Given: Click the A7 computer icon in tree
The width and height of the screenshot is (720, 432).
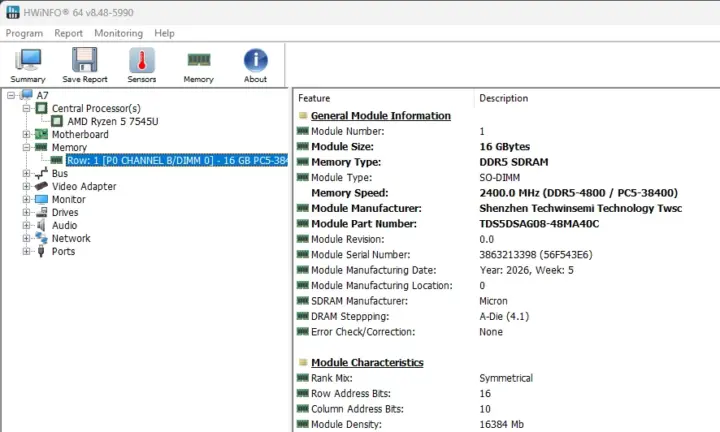Looking at the screenshot, I should tap(27, 95).
